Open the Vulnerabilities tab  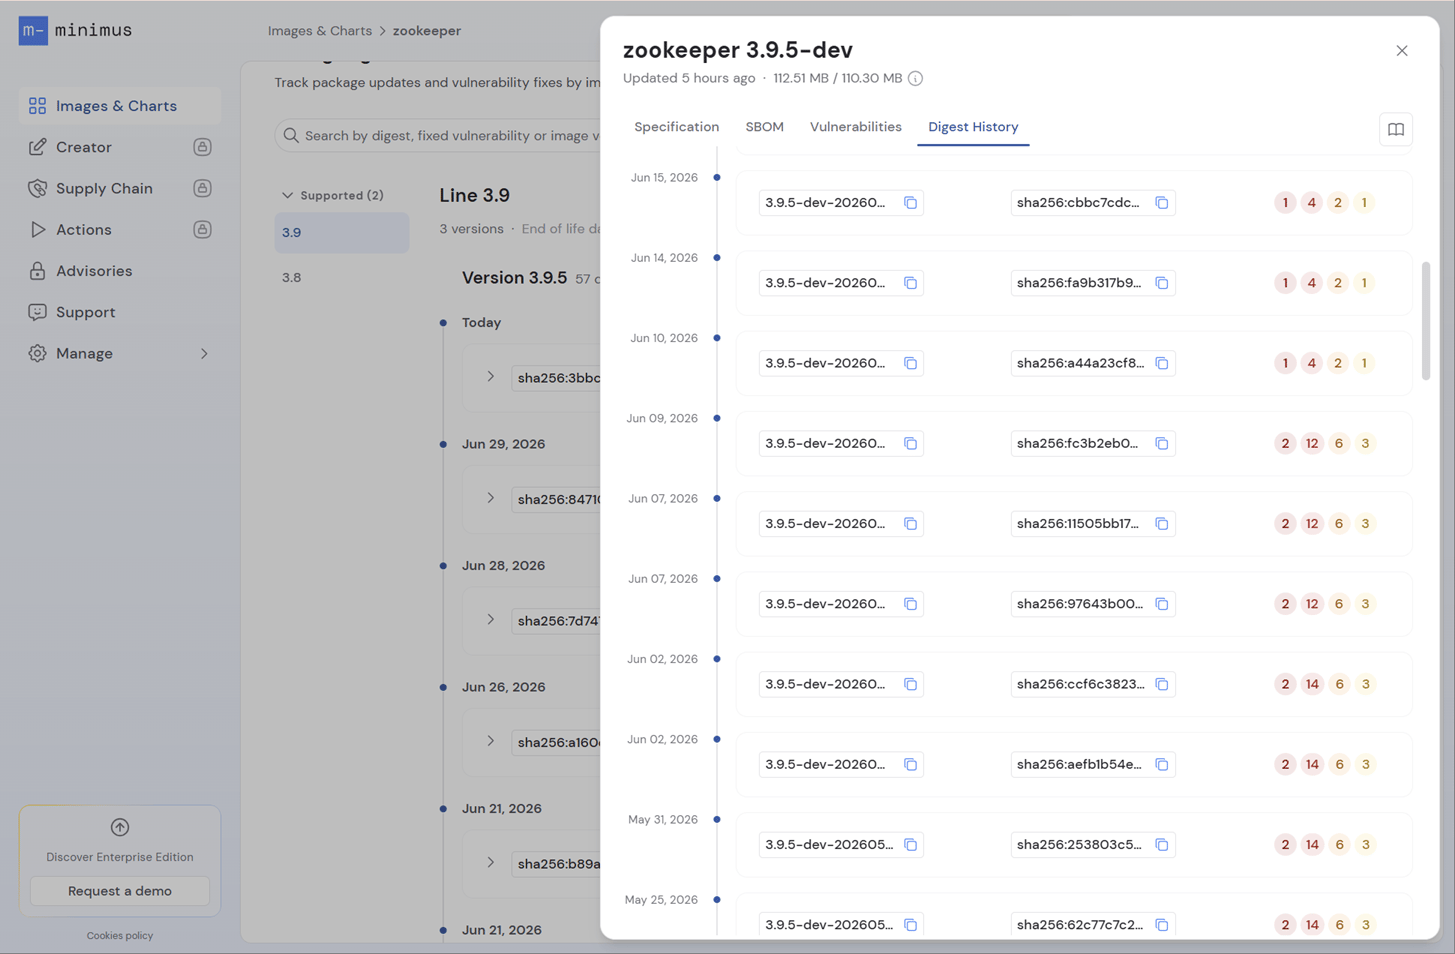855,127
